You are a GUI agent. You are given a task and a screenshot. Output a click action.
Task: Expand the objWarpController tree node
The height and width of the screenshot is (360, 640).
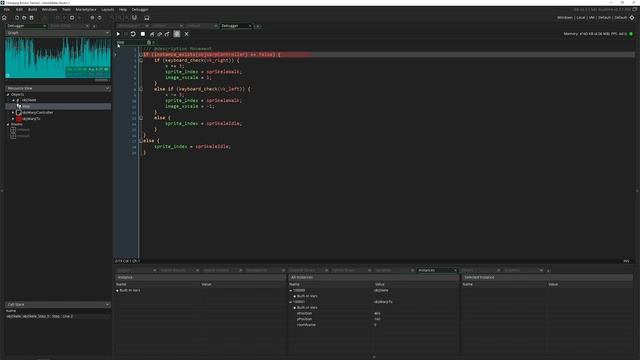click(13, 113)
